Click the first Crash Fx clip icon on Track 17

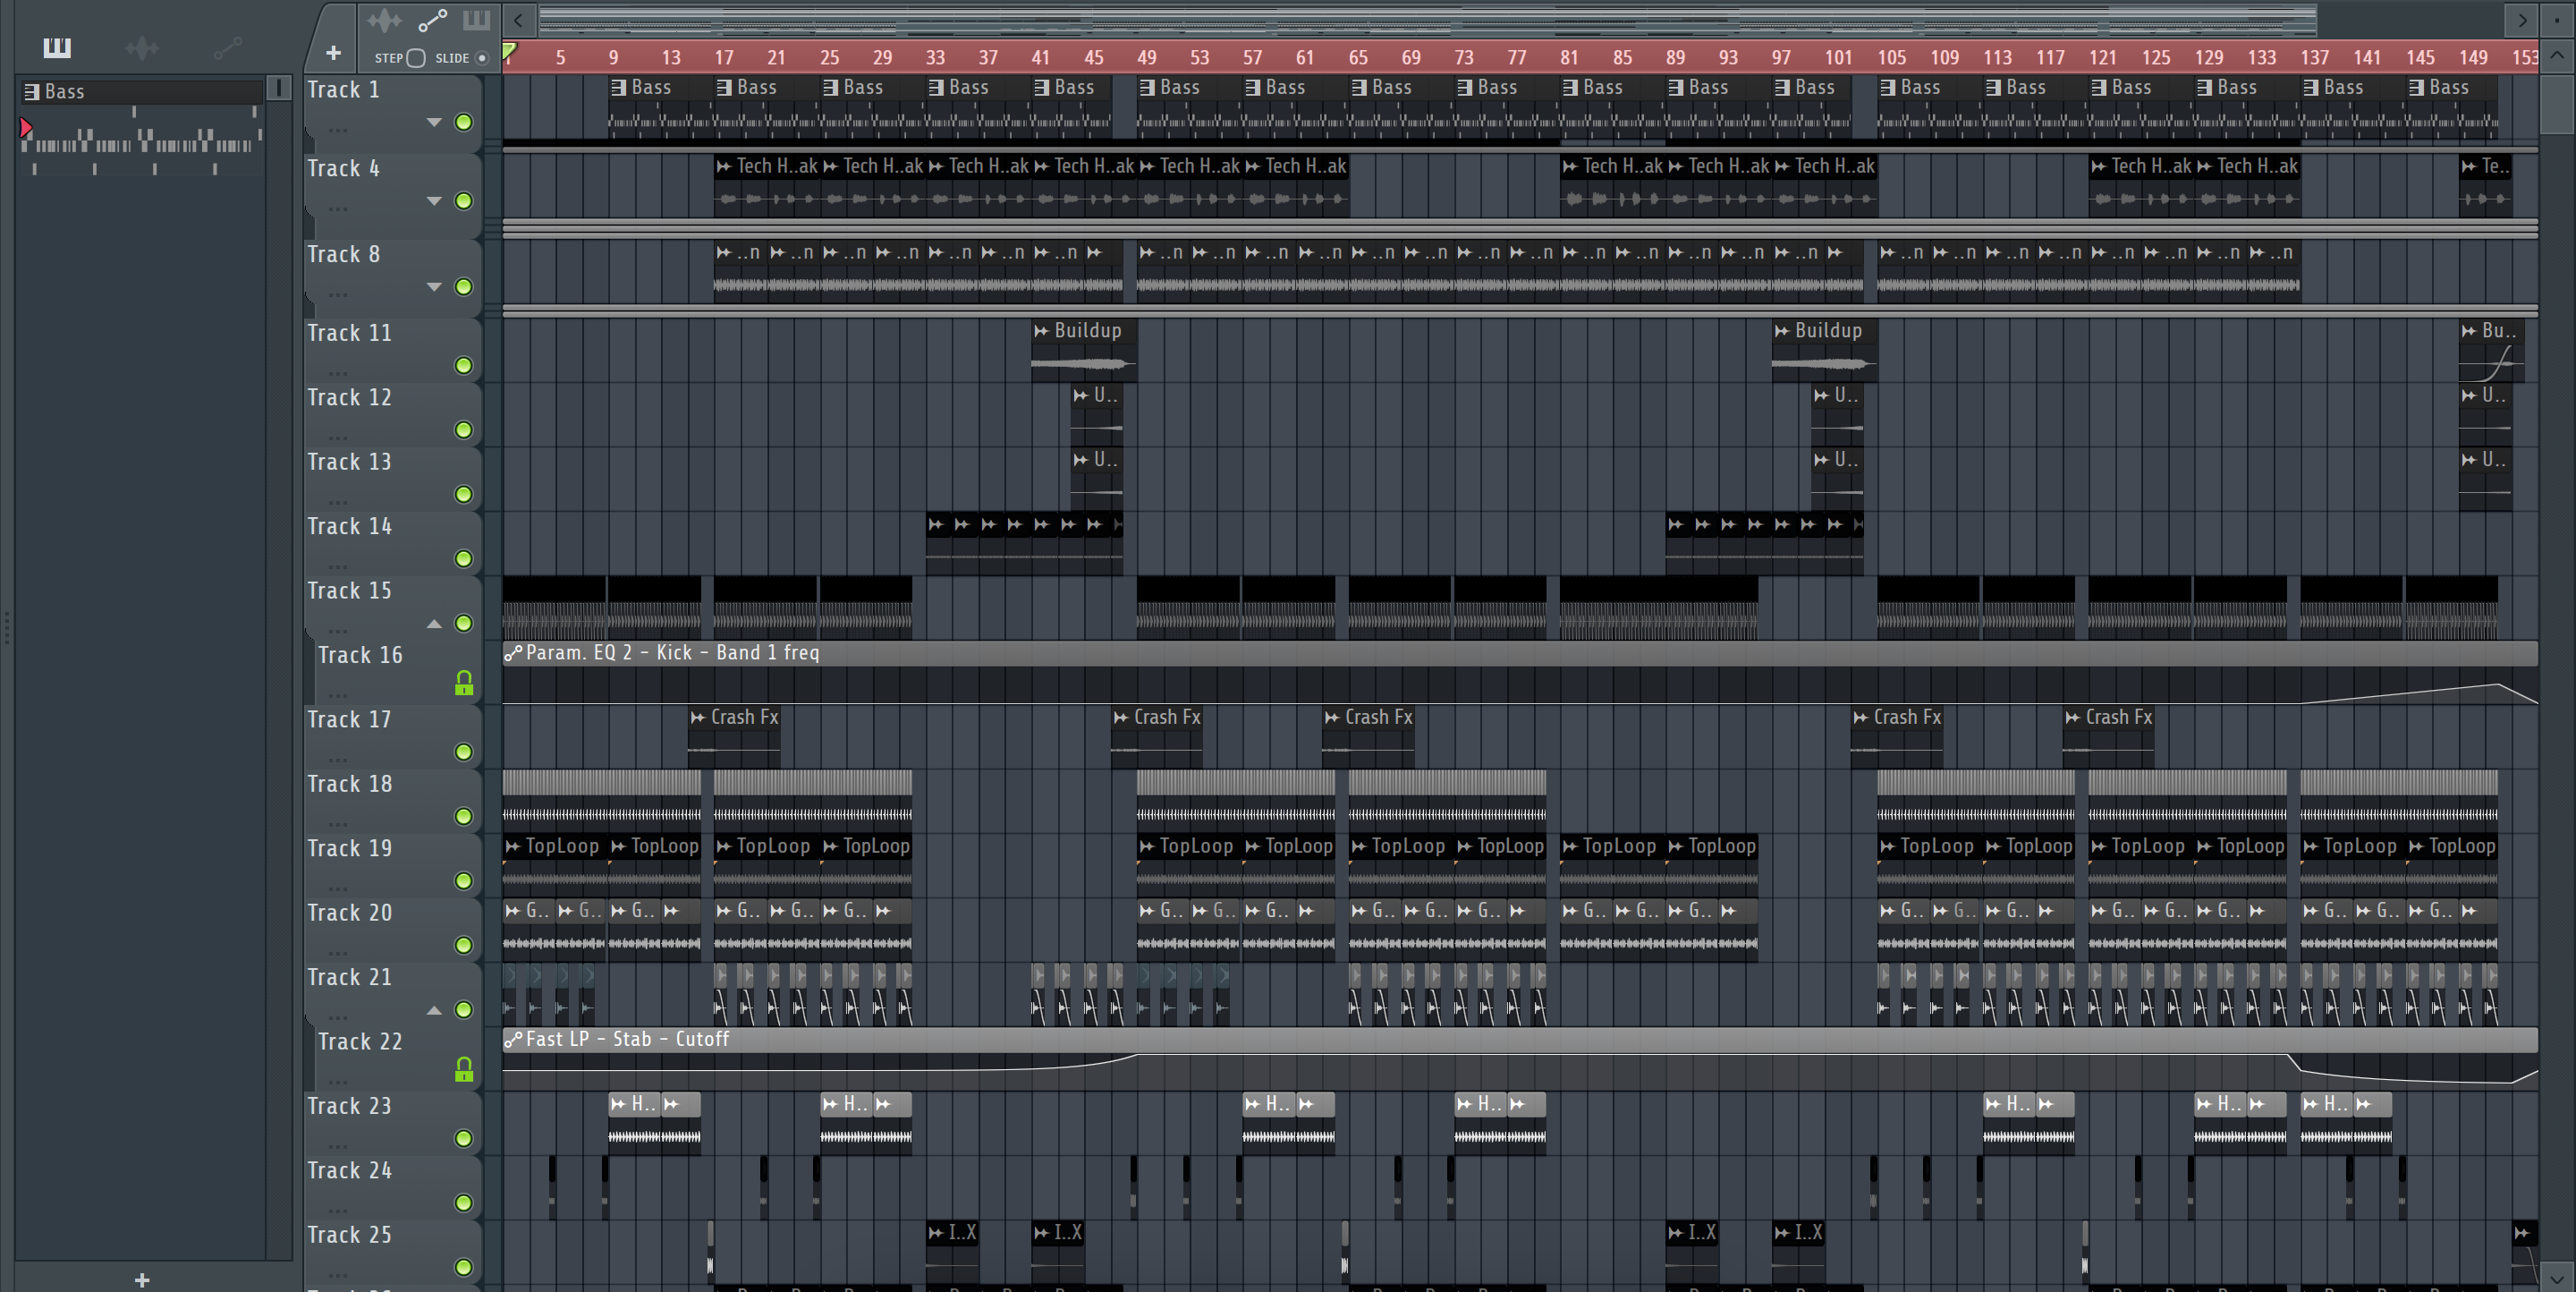click(698, 717)
